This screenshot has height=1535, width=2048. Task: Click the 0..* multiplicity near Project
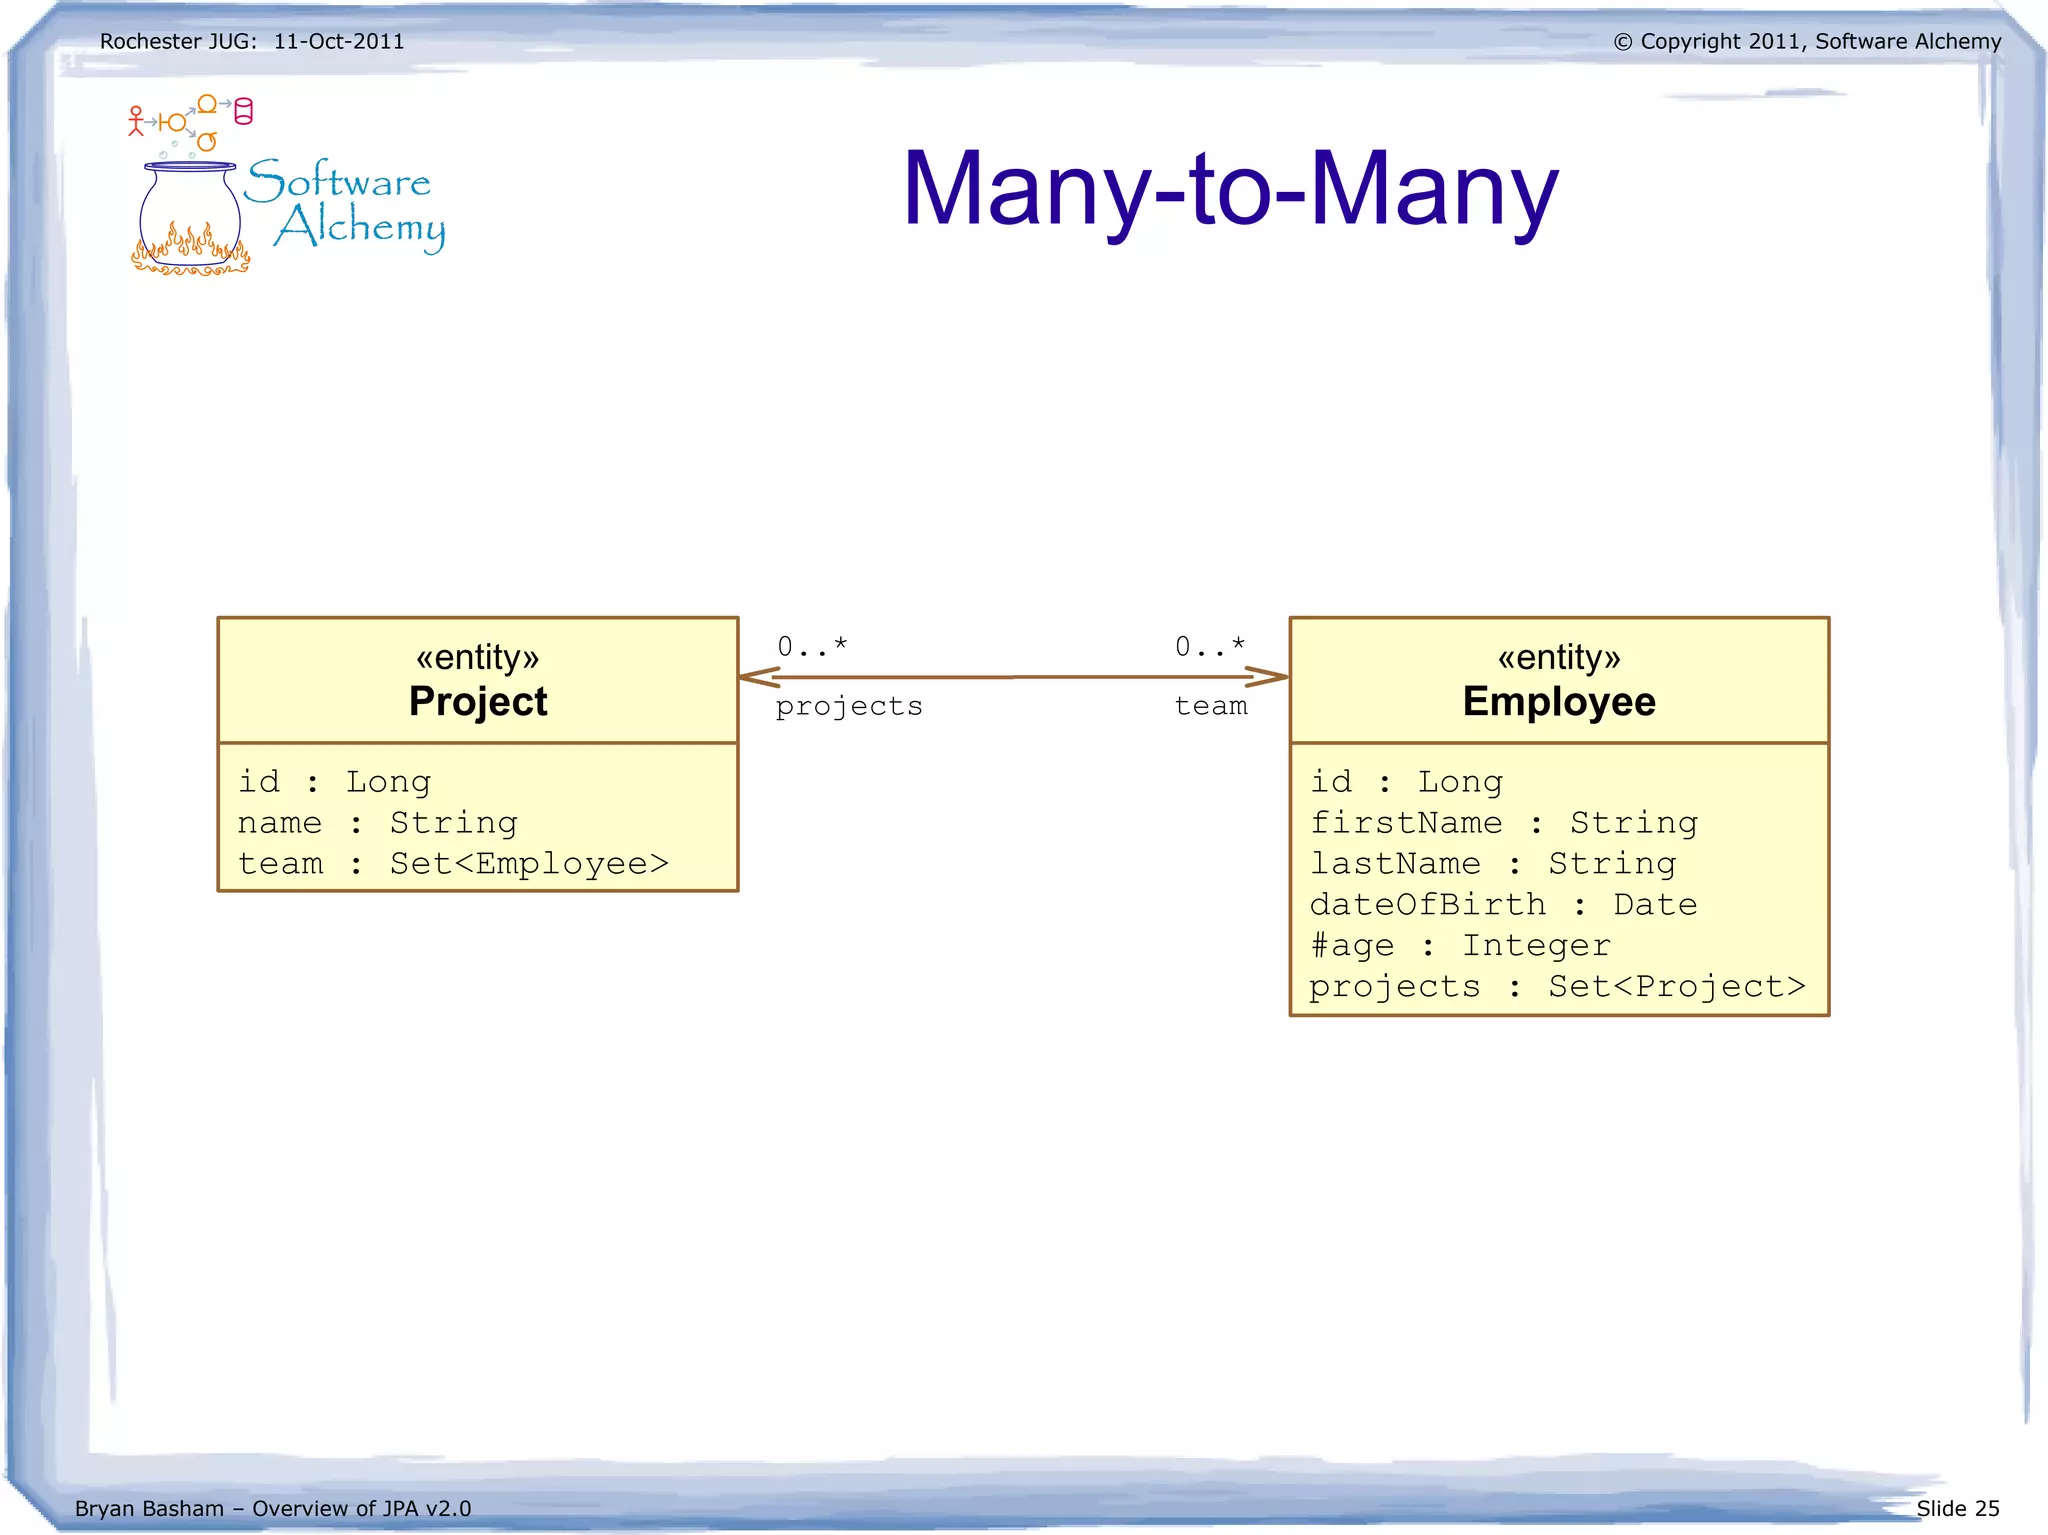coord(812,647)
